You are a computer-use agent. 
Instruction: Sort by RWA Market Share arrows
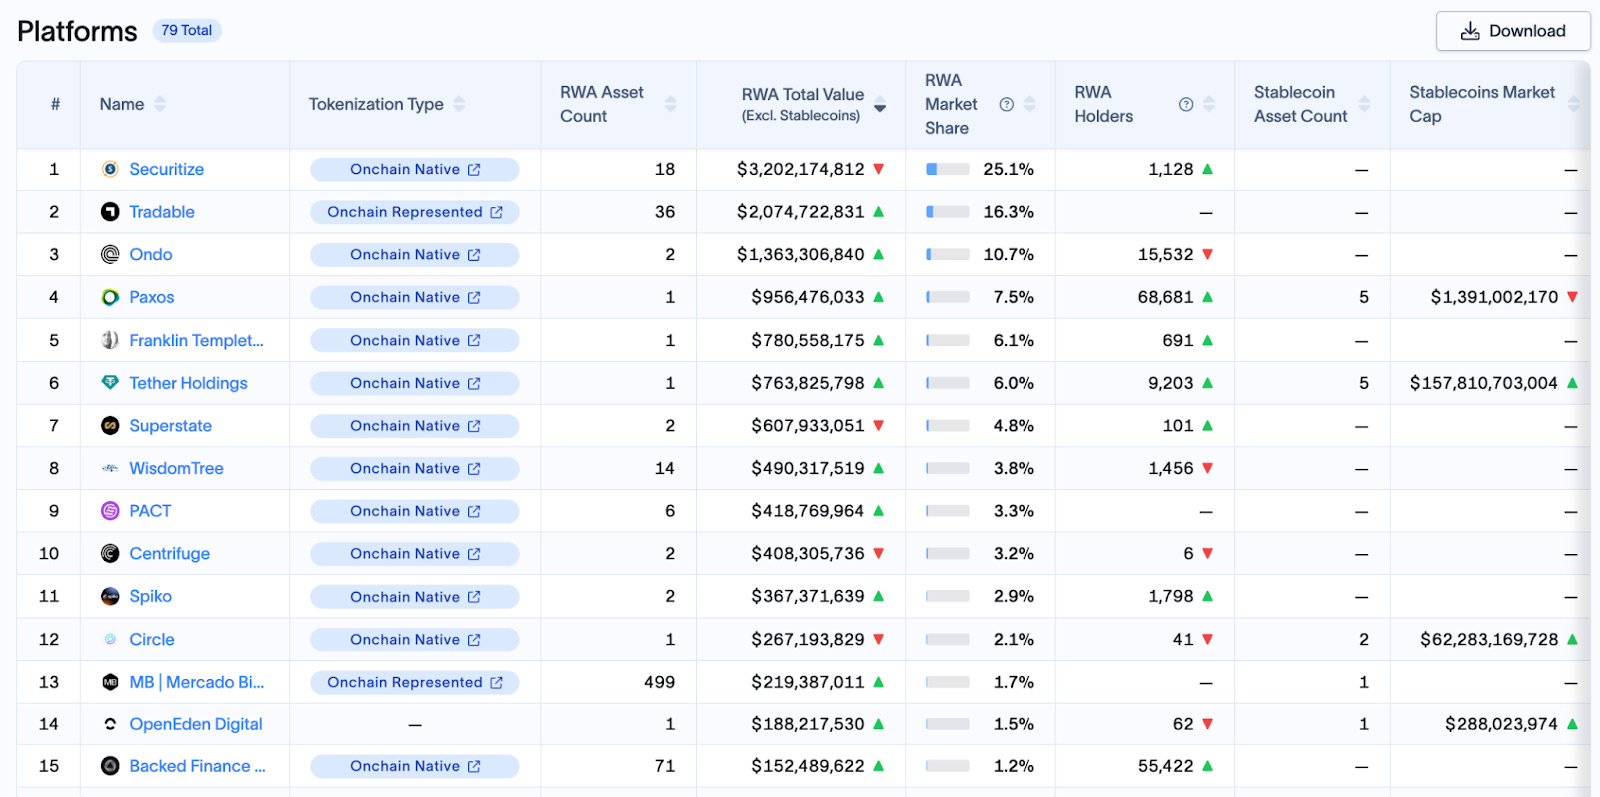pyautogui.click(x=1030, y=104)
